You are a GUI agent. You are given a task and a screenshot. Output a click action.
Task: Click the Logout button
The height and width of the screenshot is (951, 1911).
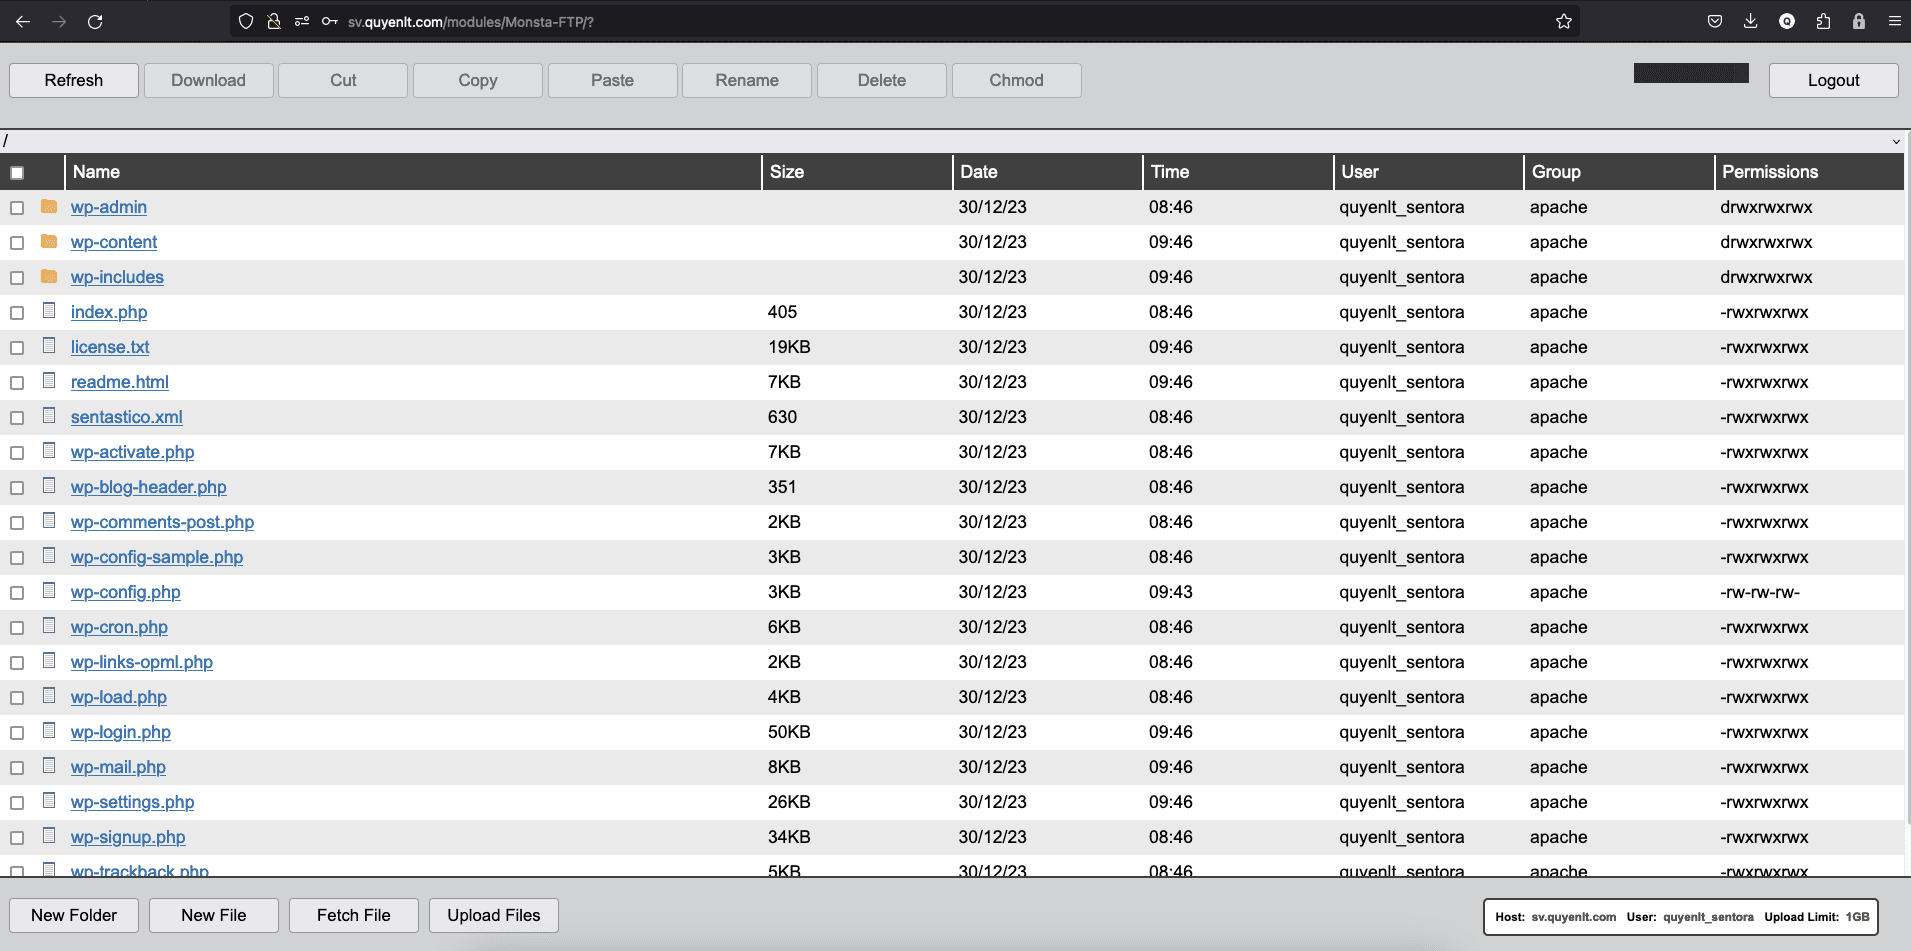click(x=1832, y=80)
